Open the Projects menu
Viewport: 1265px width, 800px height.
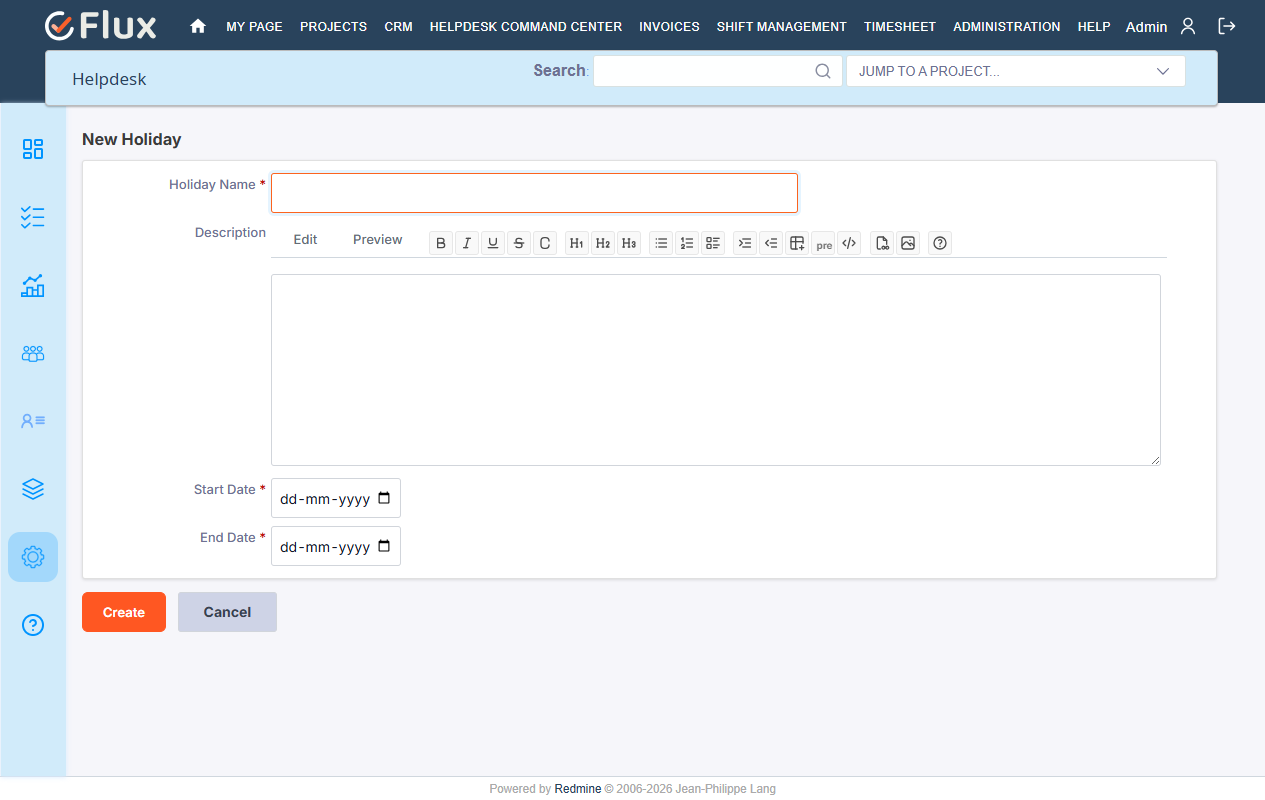click(333, 27)
